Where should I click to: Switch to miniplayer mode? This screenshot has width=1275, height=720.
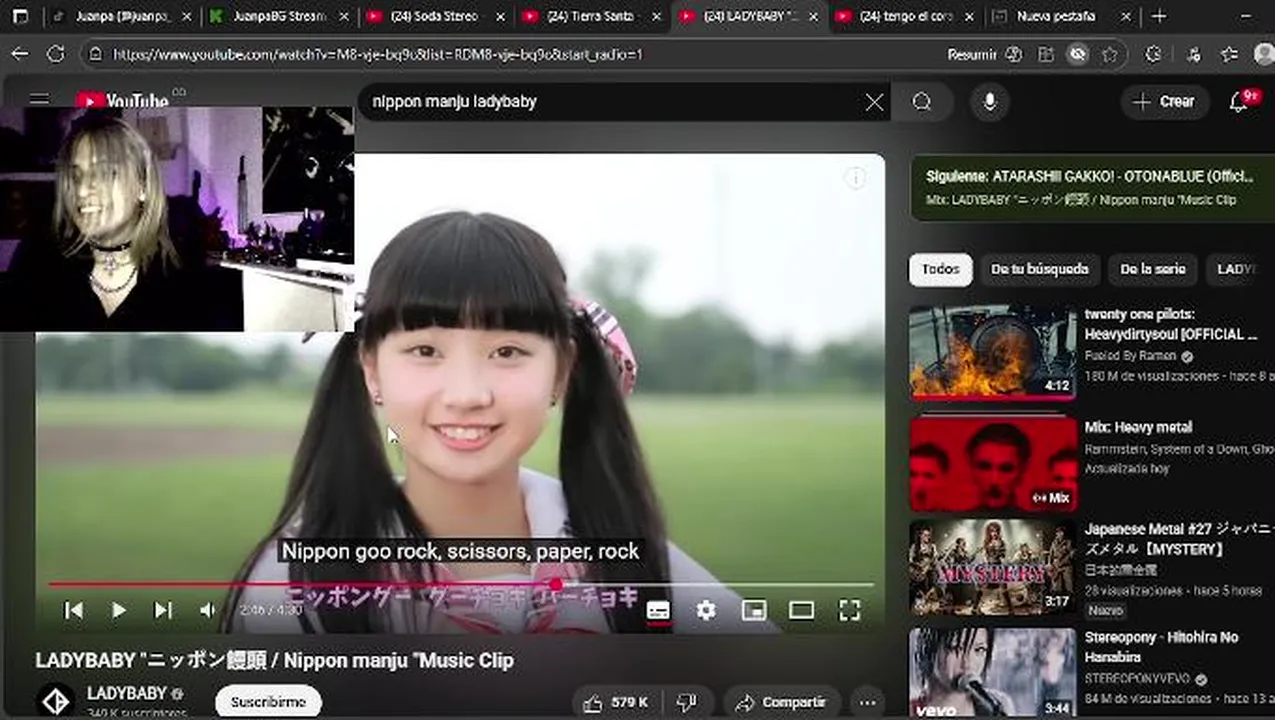[754, 610]
